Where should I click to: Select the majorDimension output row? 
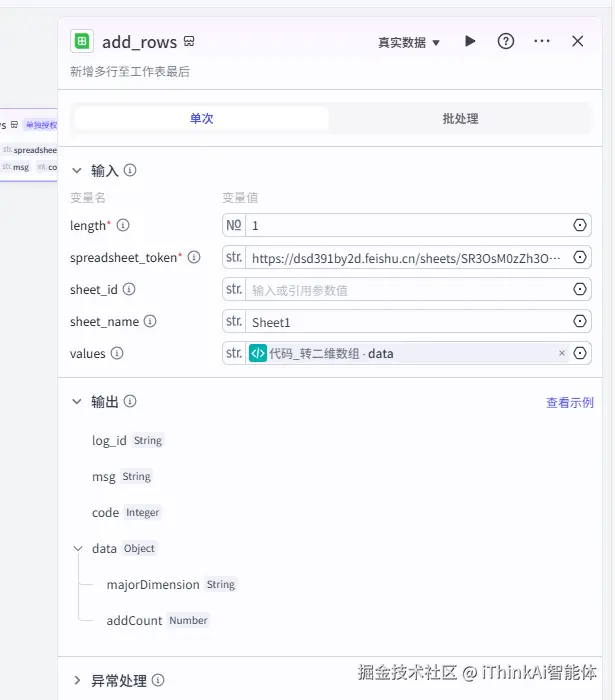tap(171, 584)
